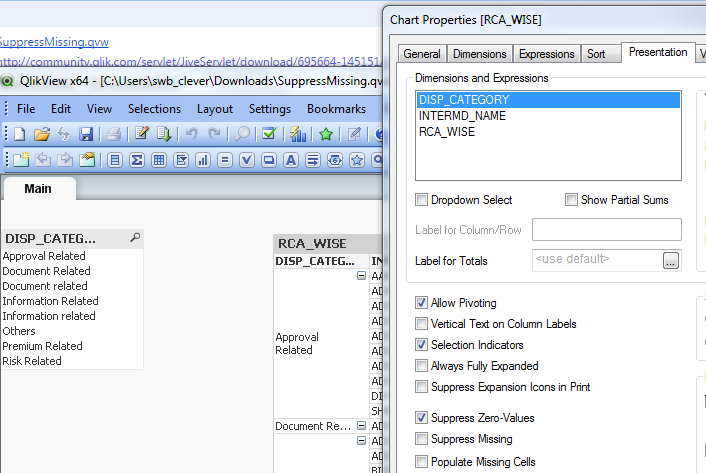706x473 pixels.
Task: Click the Add Sheet icon
Action: [x=21, y=160]
